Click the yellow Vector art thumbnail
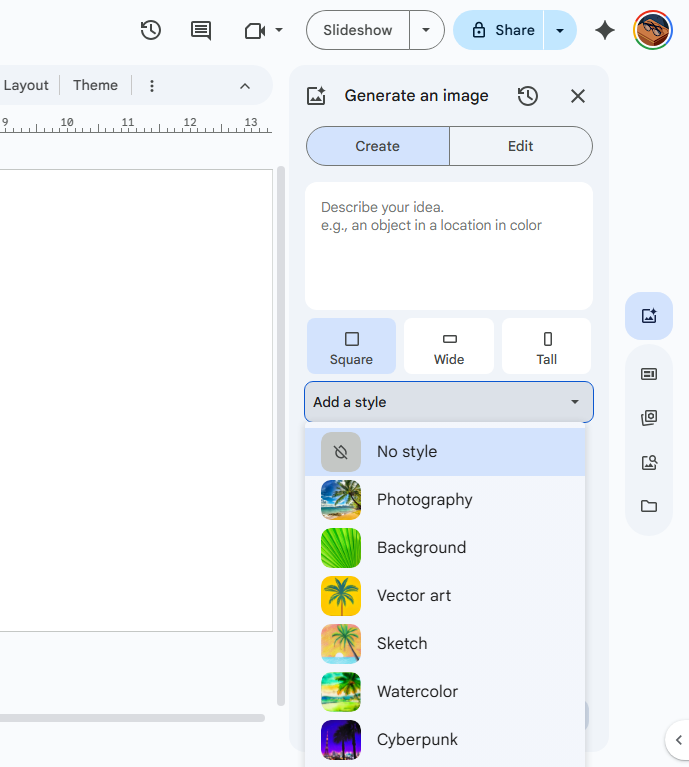The image size is (689, 767). point(341,595)
